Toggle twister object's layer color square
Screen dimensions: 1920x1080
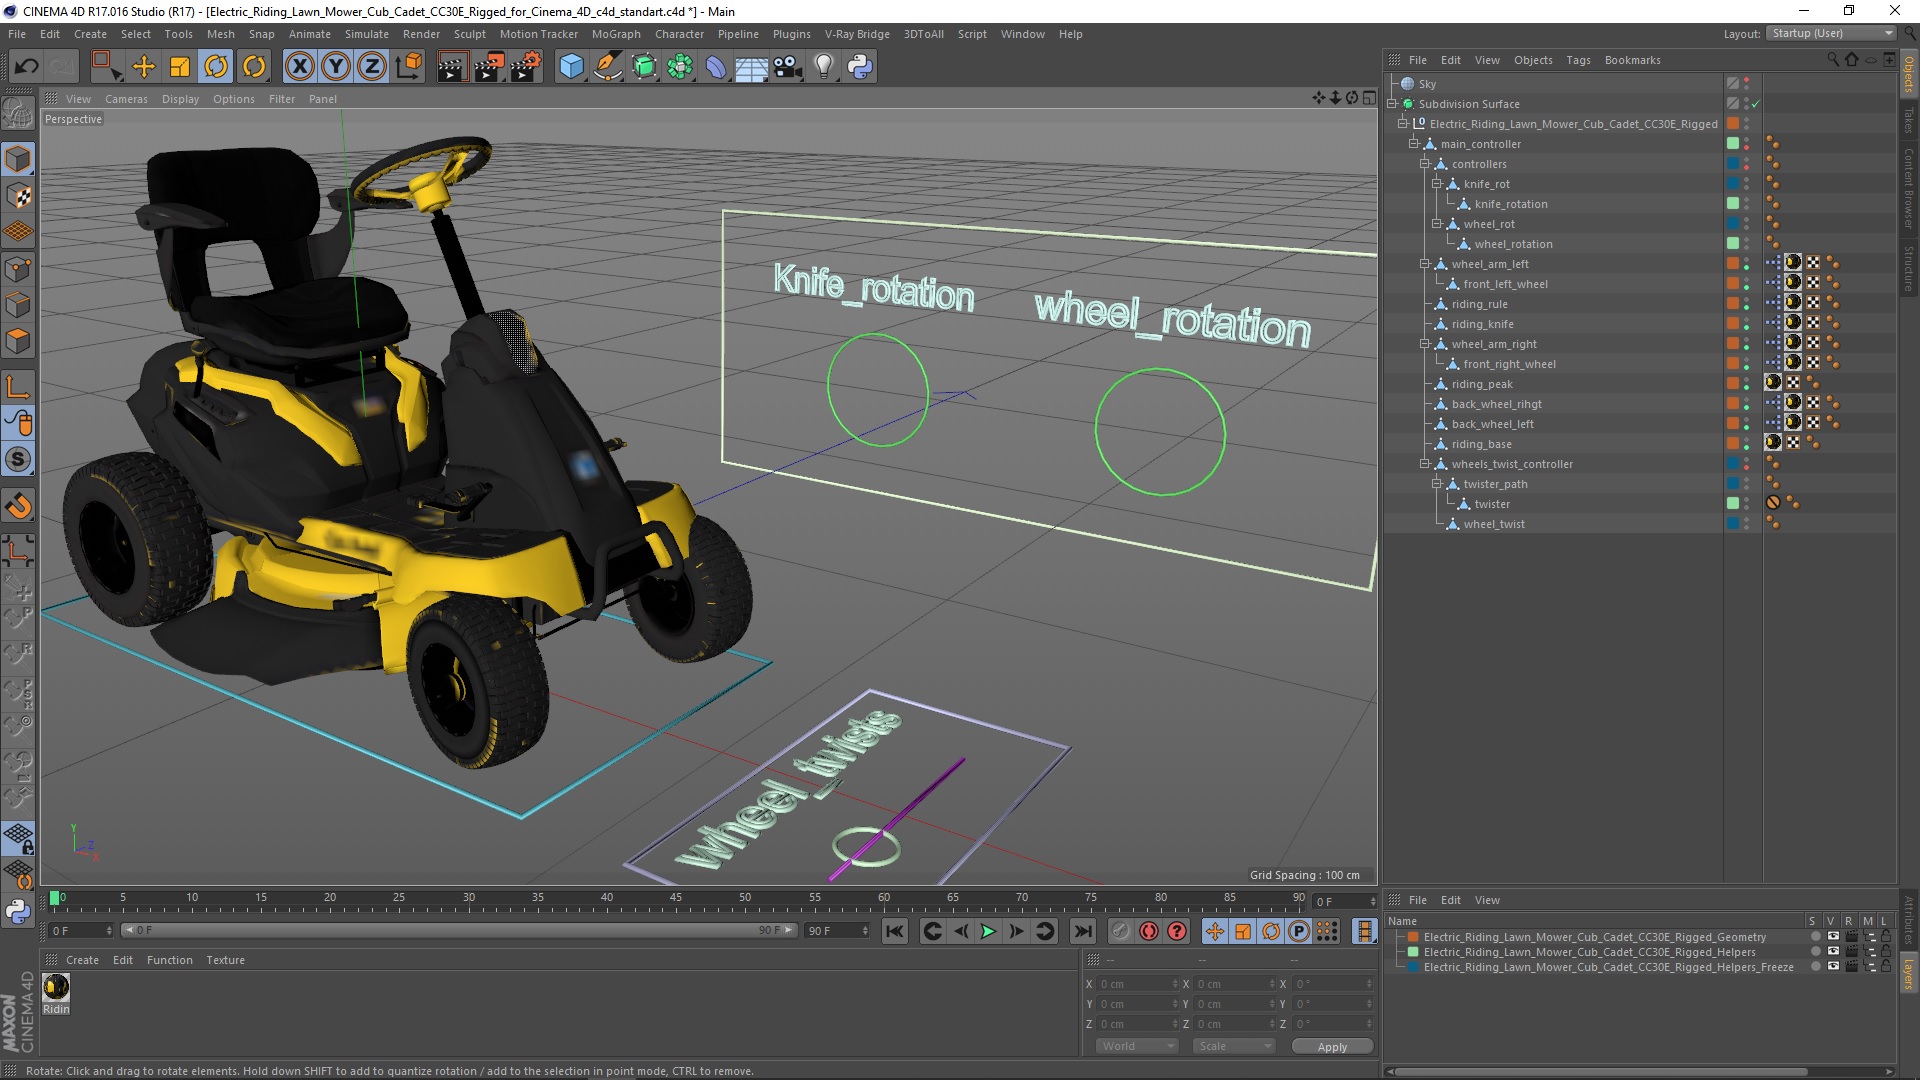(1733, 504)
